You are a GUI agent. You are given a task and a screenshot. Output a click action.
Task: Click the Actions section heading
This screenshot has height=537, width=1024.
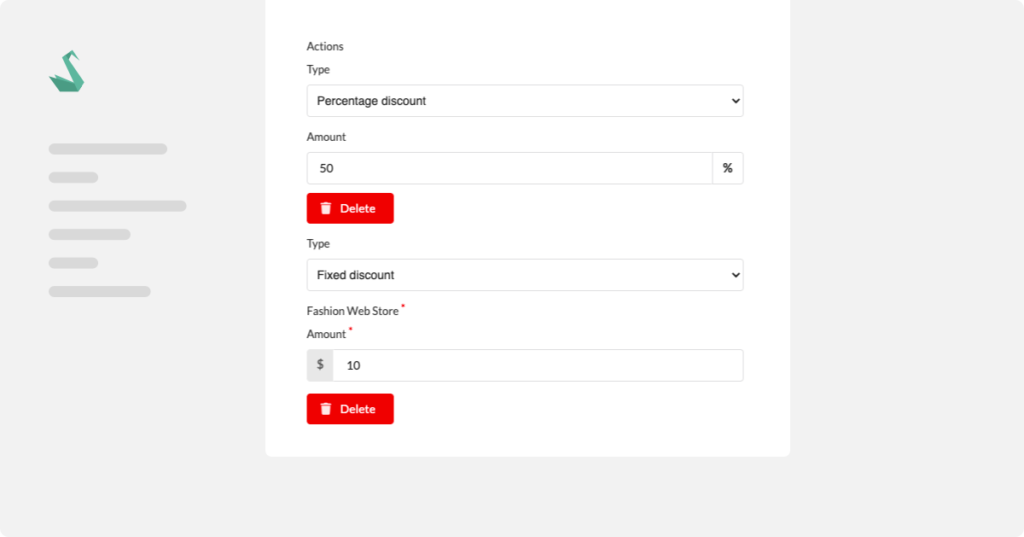click(325, 46)
